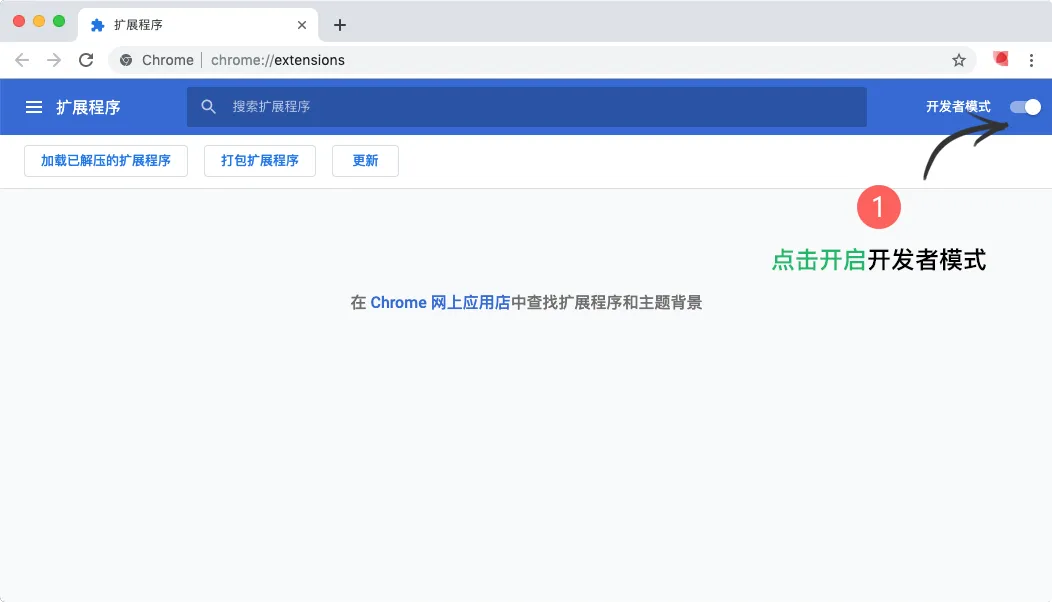The image size is (1052, 602).
Task: Click the Chrome site info icon
Action: click(125, 60)
